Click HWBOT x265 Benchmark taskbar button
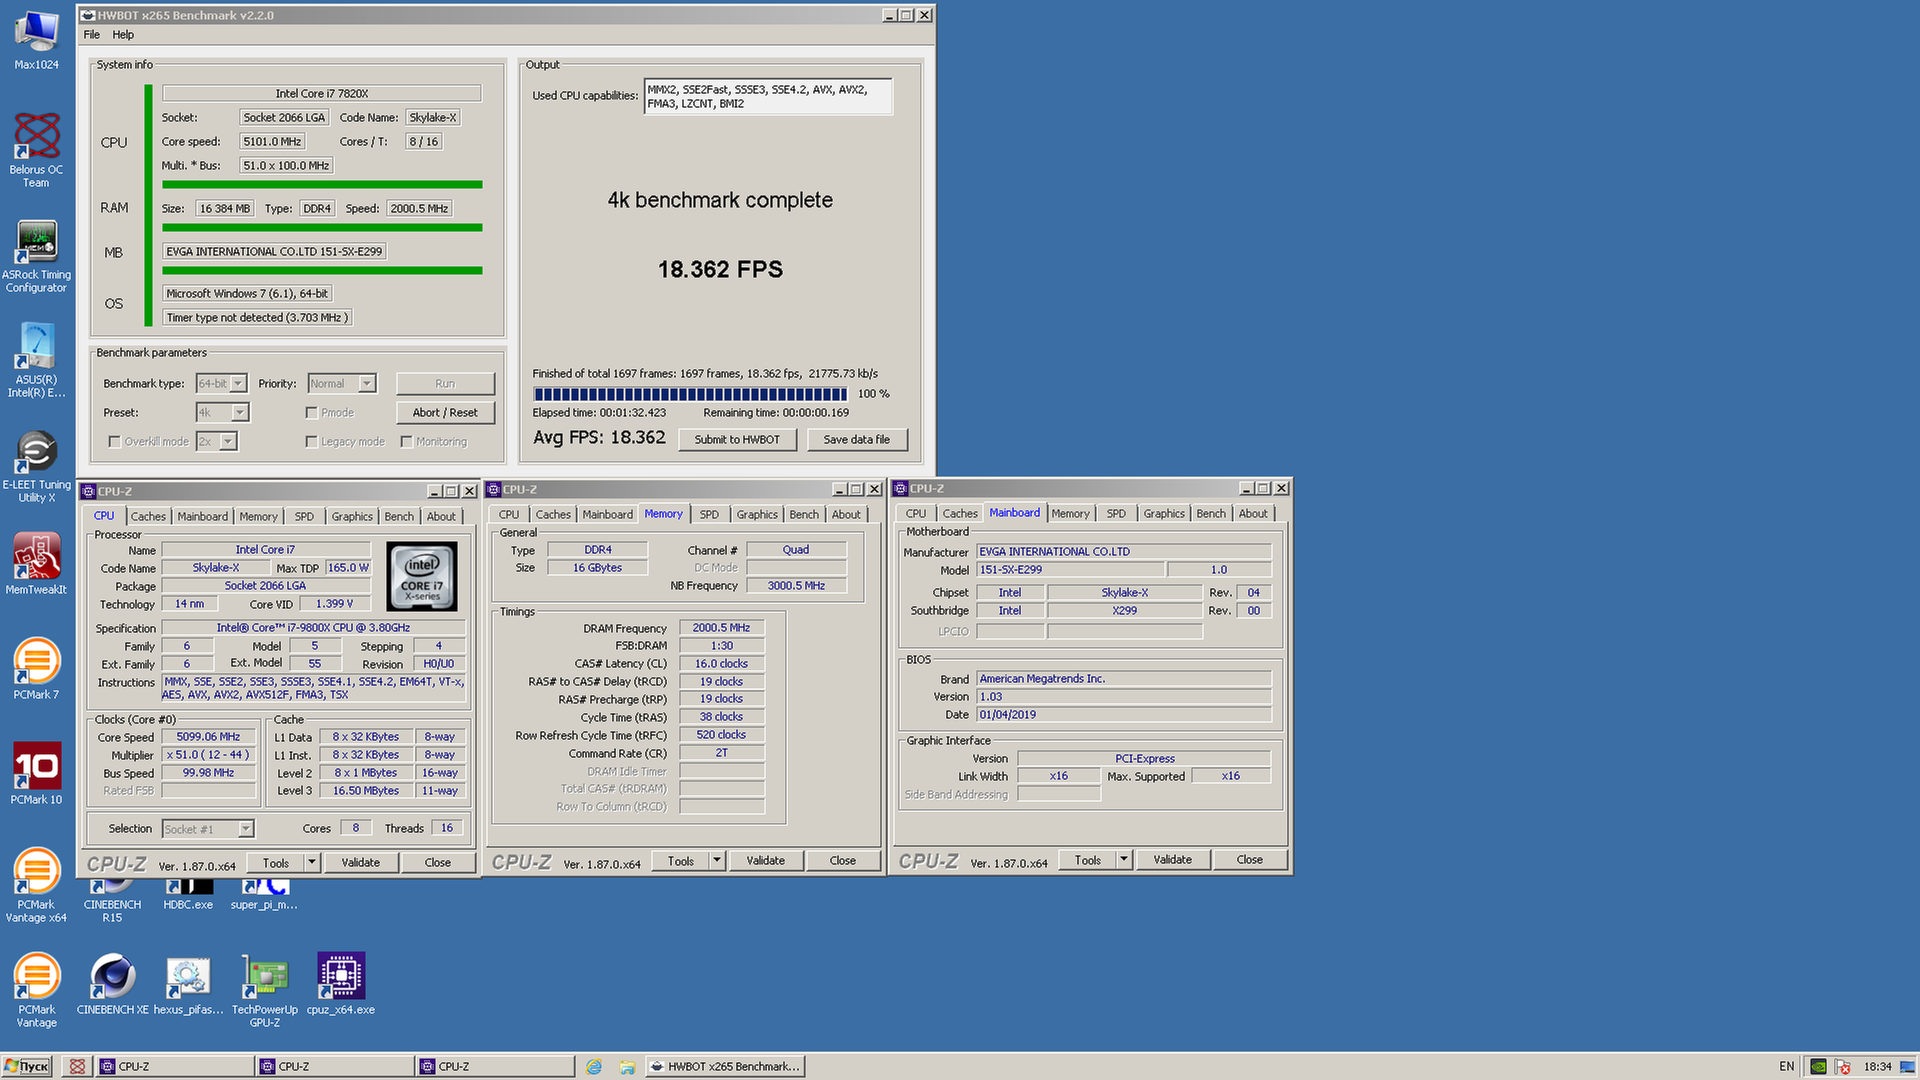This screenshot has height=1080, width=1920. tap(725, 1067)
